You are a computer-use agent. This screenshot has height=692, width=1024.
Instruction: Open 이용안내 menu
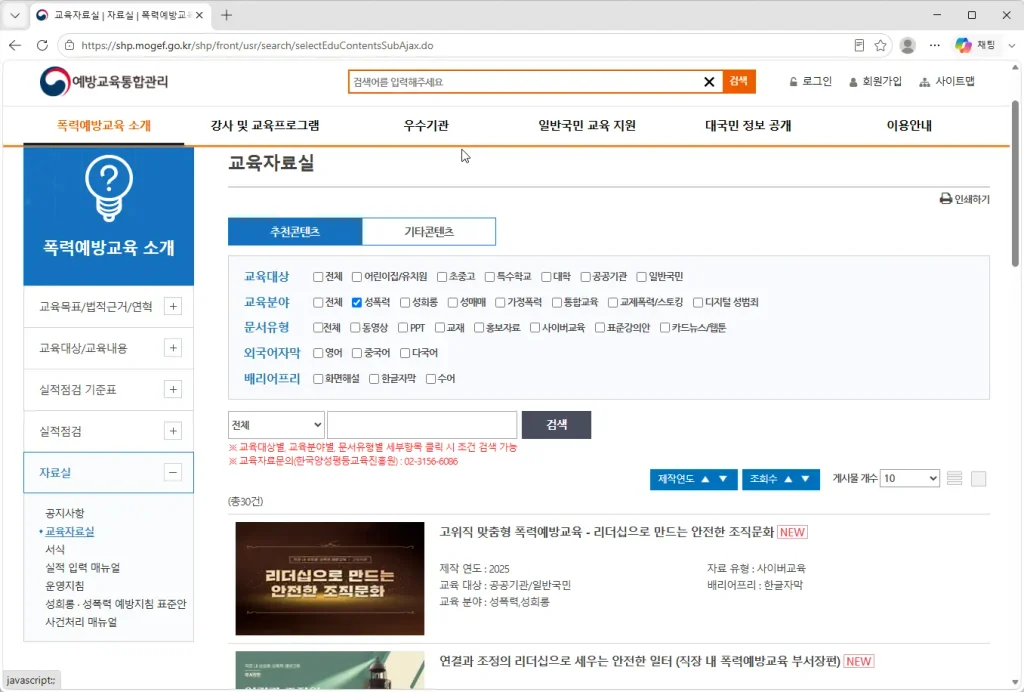909,125
